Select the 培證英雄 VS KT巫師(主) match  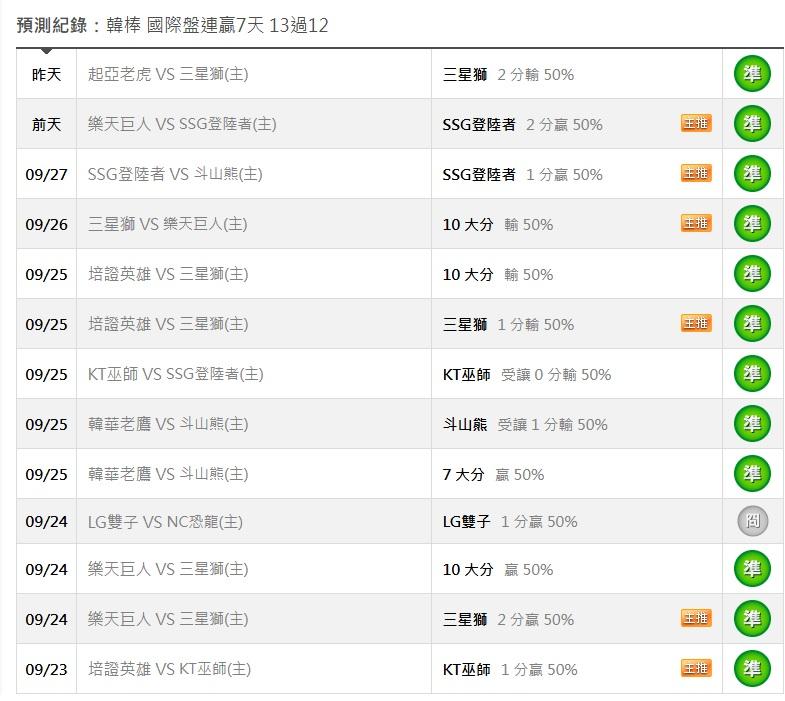pos(170,669)
